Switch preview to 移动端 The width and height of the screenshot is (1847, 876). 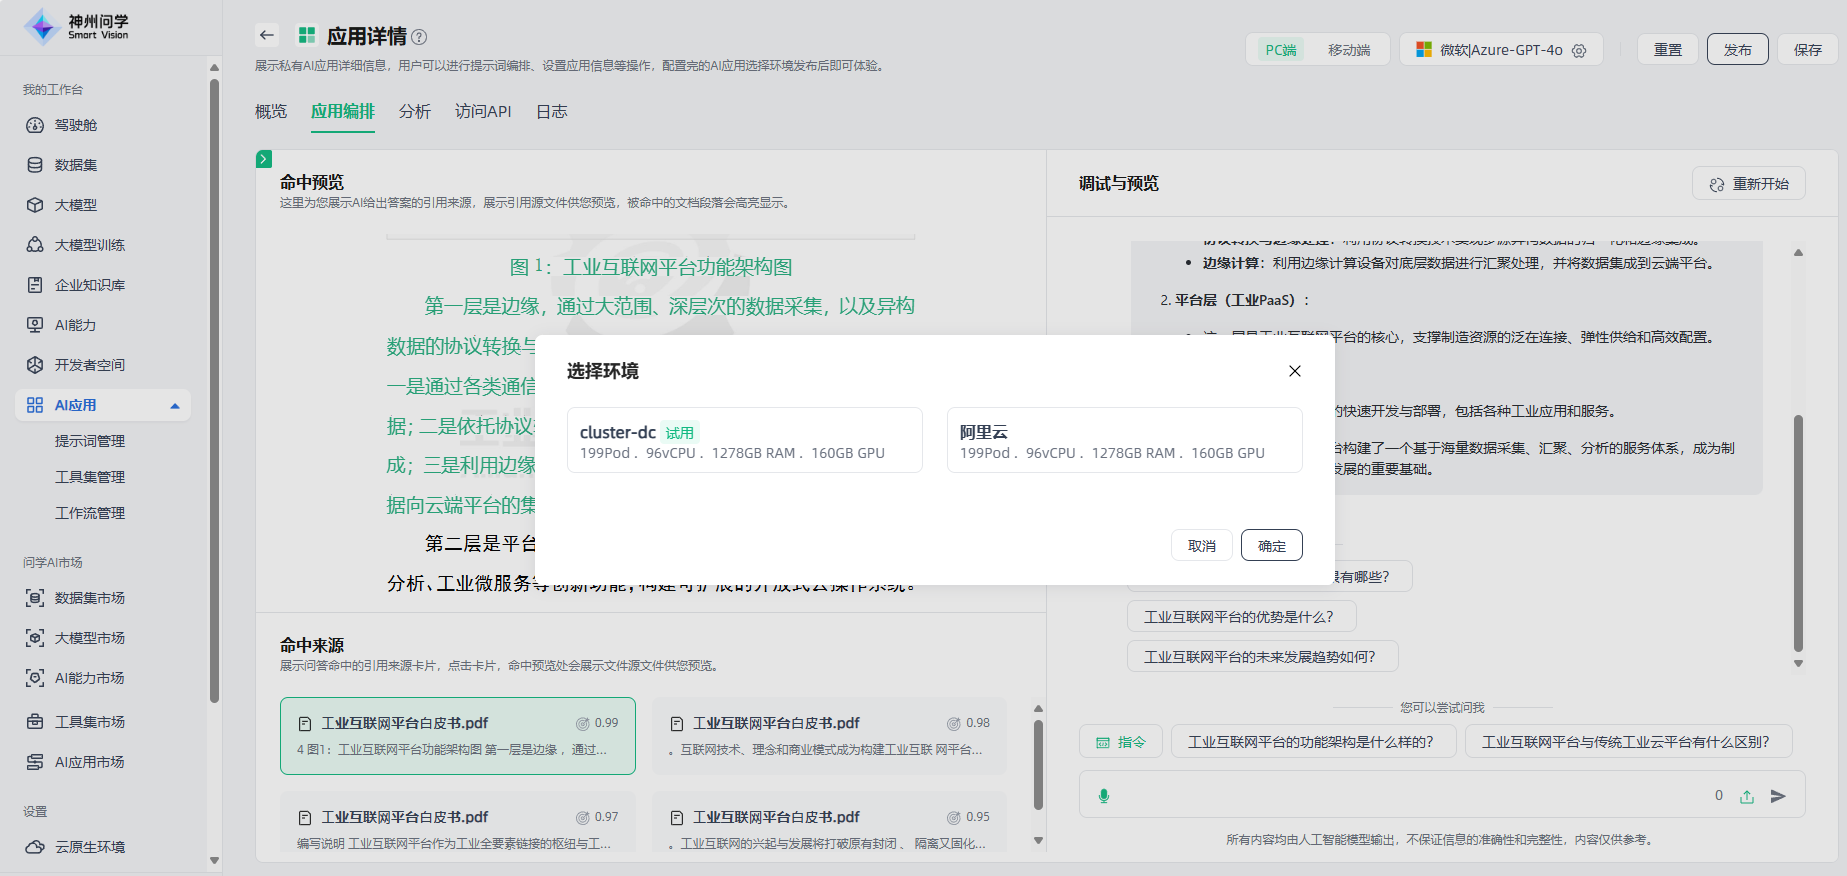1349,50
